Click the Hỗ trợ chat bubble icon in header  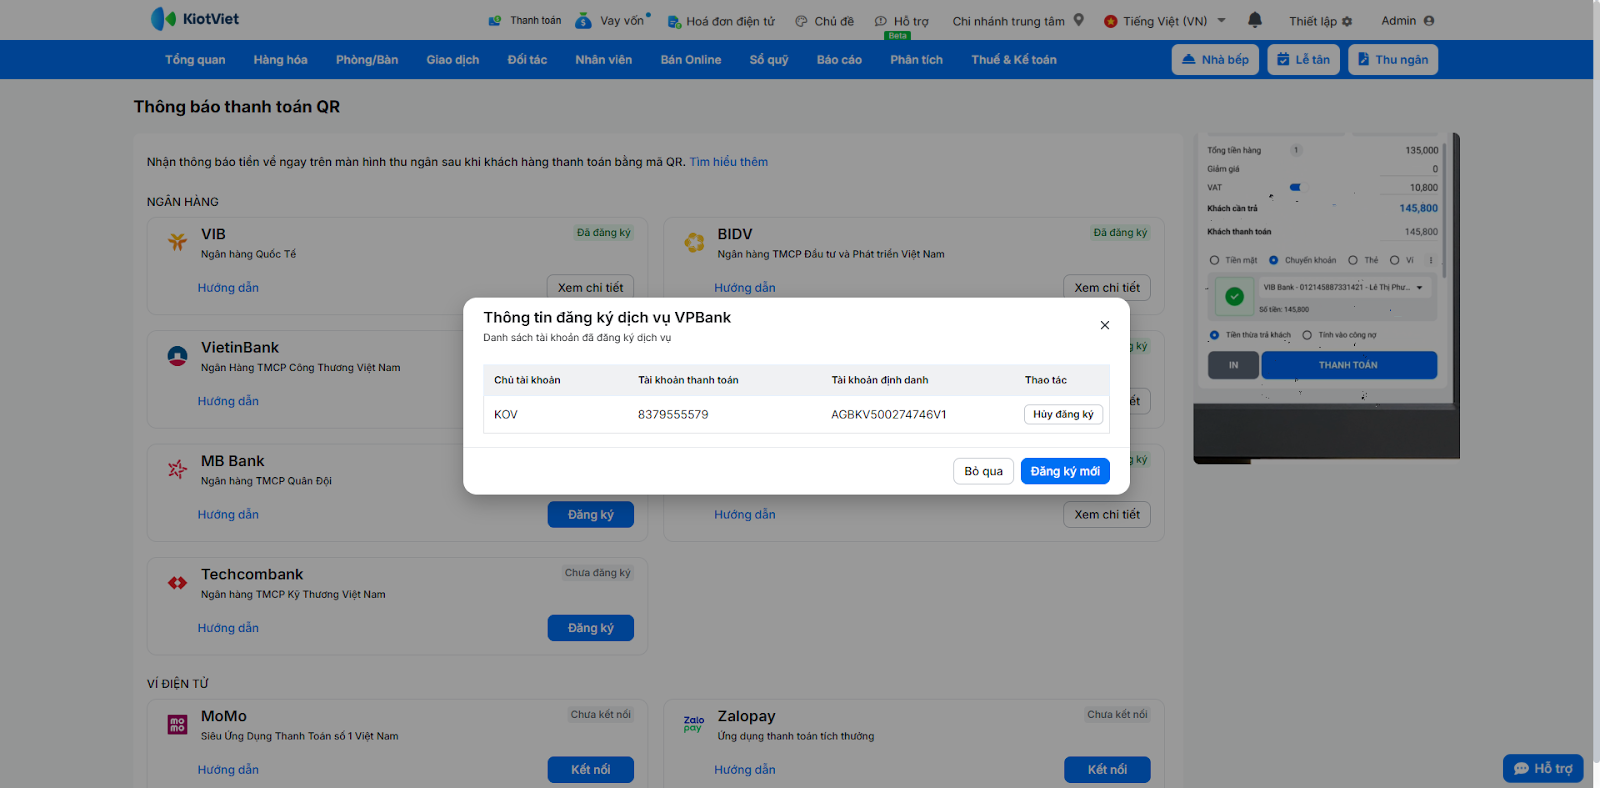click(881, 21)
